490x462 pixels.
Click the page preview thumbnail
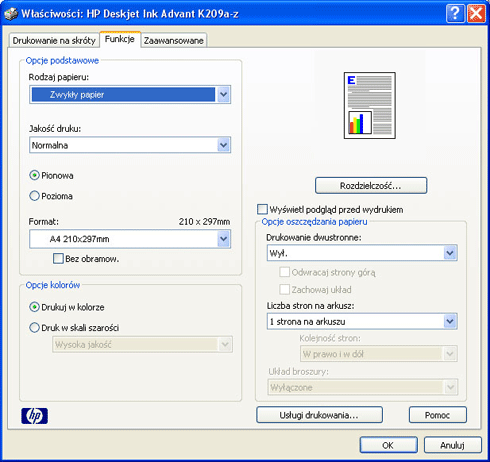click(x=370, y=105)
